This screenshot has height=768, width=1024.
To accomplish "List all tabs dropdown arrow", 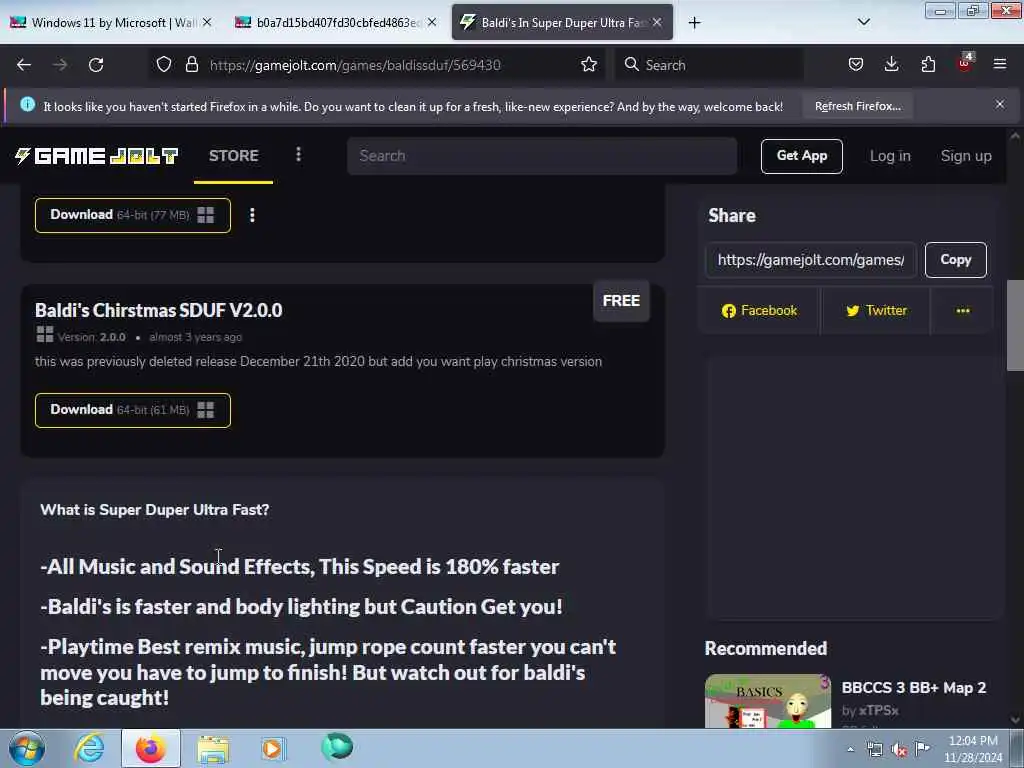I will point(863,22).
